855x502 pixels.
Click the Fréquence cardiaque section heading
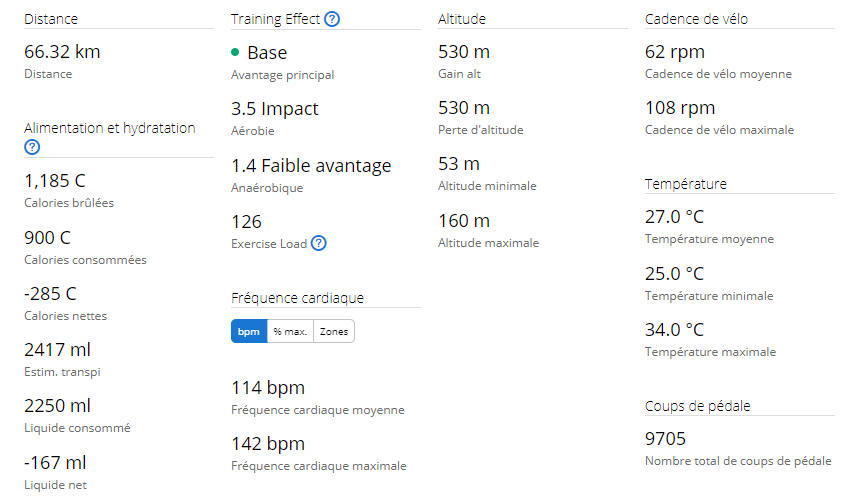point(297,298)
